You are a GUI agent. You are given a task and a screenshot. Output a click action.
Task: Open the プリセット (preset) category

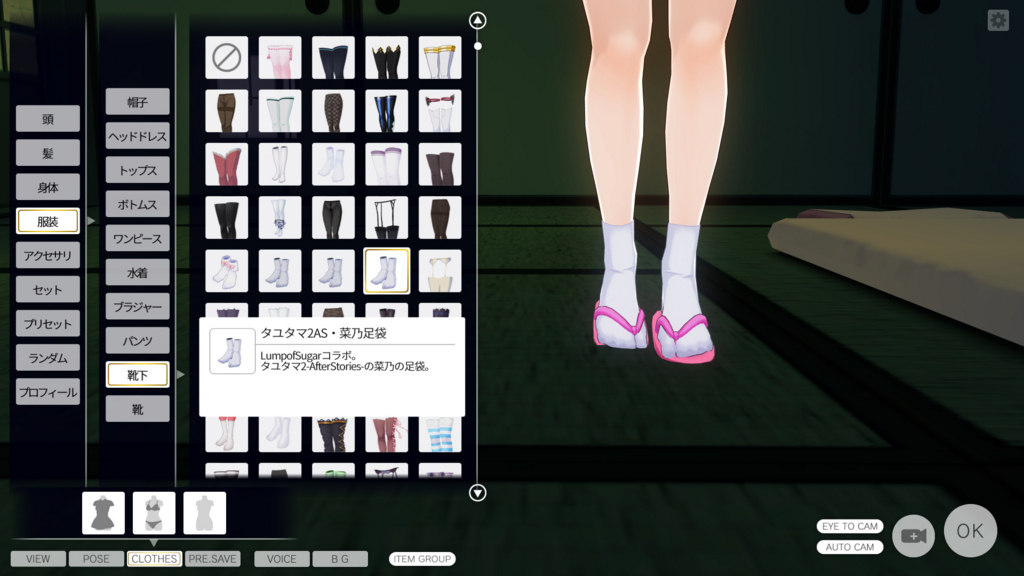tap(48, 324)
